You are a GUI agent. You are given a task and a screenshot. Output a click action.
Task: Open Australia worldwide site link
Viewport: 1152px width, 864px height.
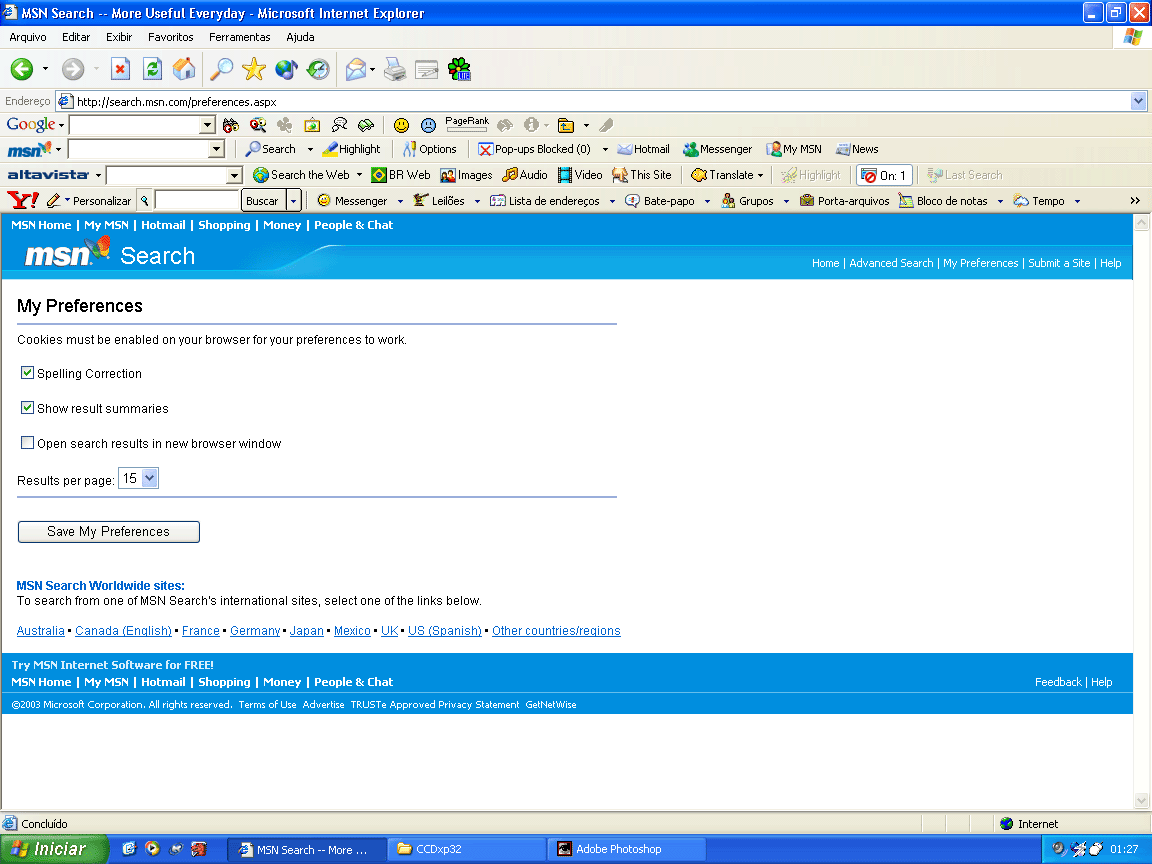[x=40, y=630]
